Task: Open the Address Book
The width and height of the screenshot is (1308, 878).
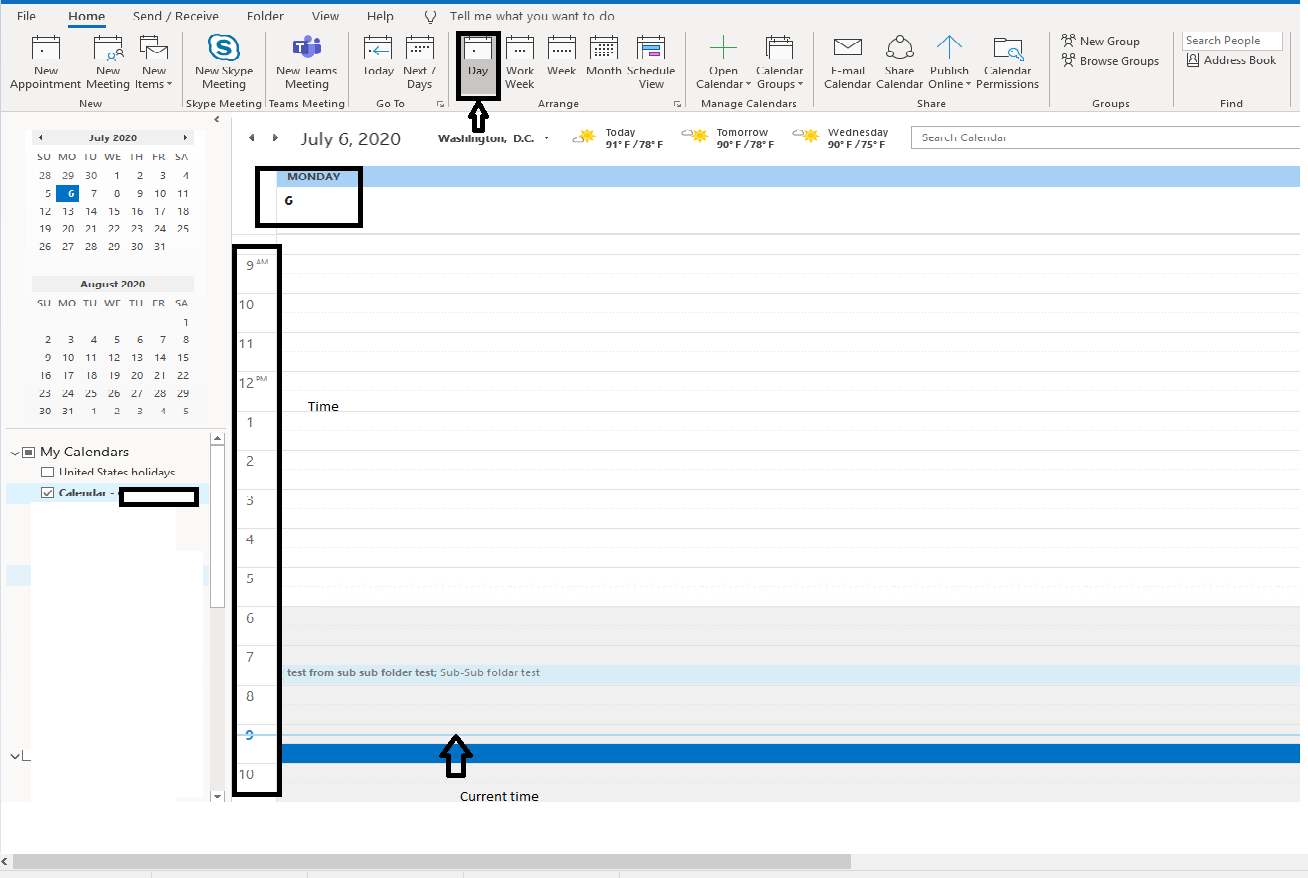Action: pos(1231,60)
